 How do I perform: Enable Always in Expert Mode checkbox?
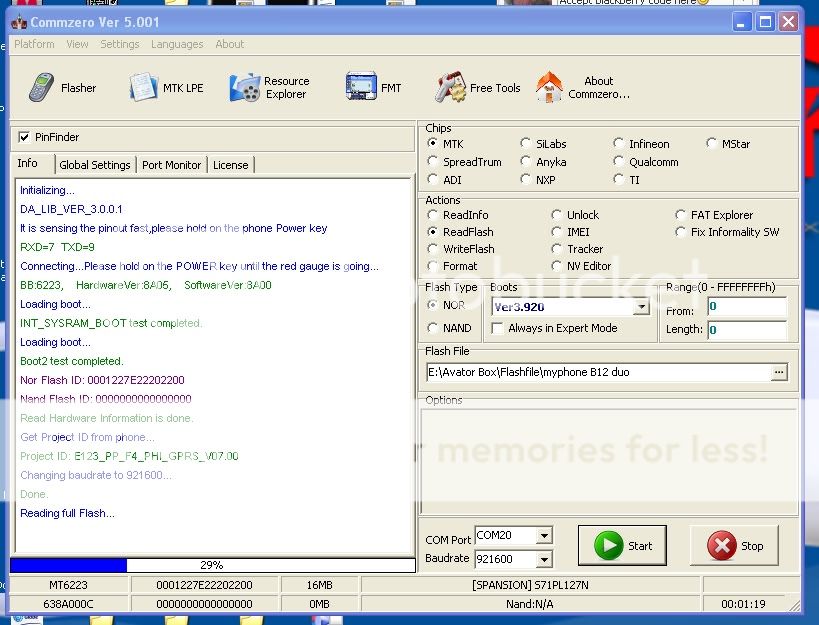(x=497, y=328)
